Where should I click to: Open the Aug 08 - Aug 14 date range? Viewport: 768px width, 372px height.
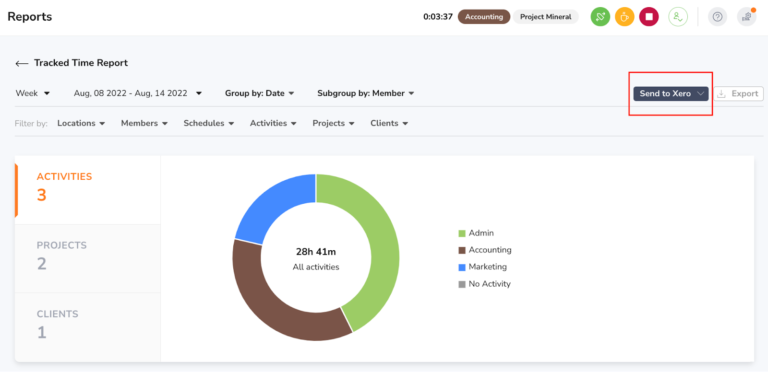[x=138, y=93]
